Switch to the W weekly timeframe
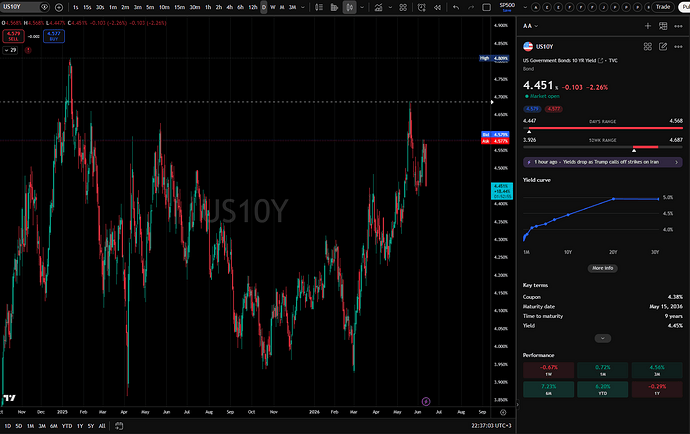Screen dimensions: 690x434 [x=273, y=7]
